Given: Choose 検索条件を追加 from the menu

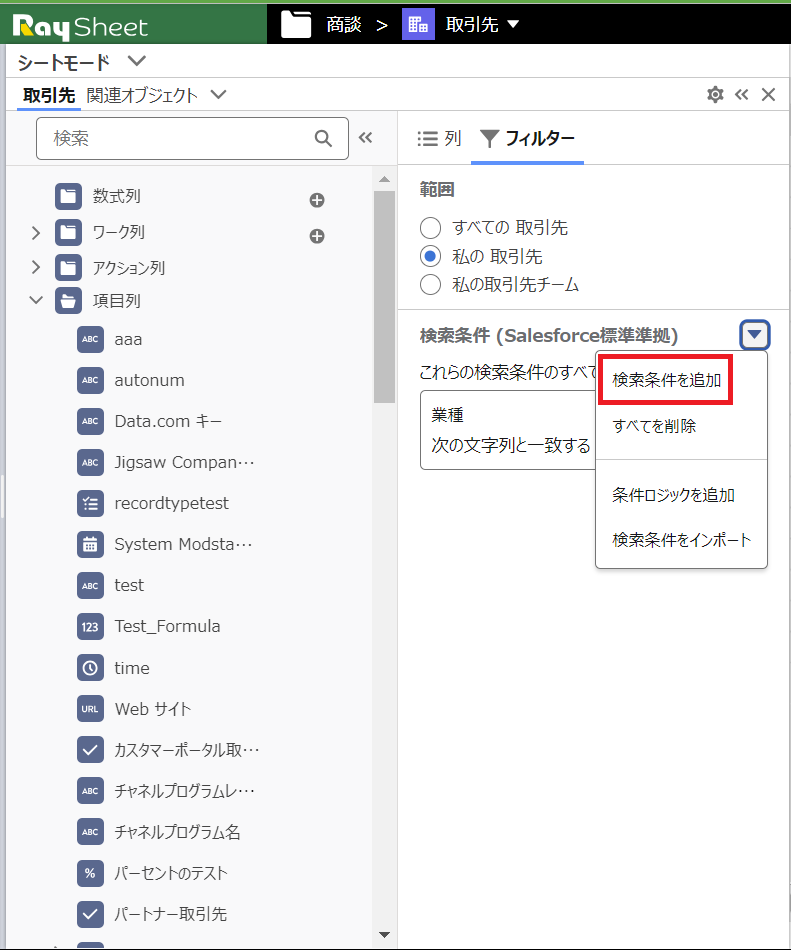Looking at the screenshot, I should [666, 380].
